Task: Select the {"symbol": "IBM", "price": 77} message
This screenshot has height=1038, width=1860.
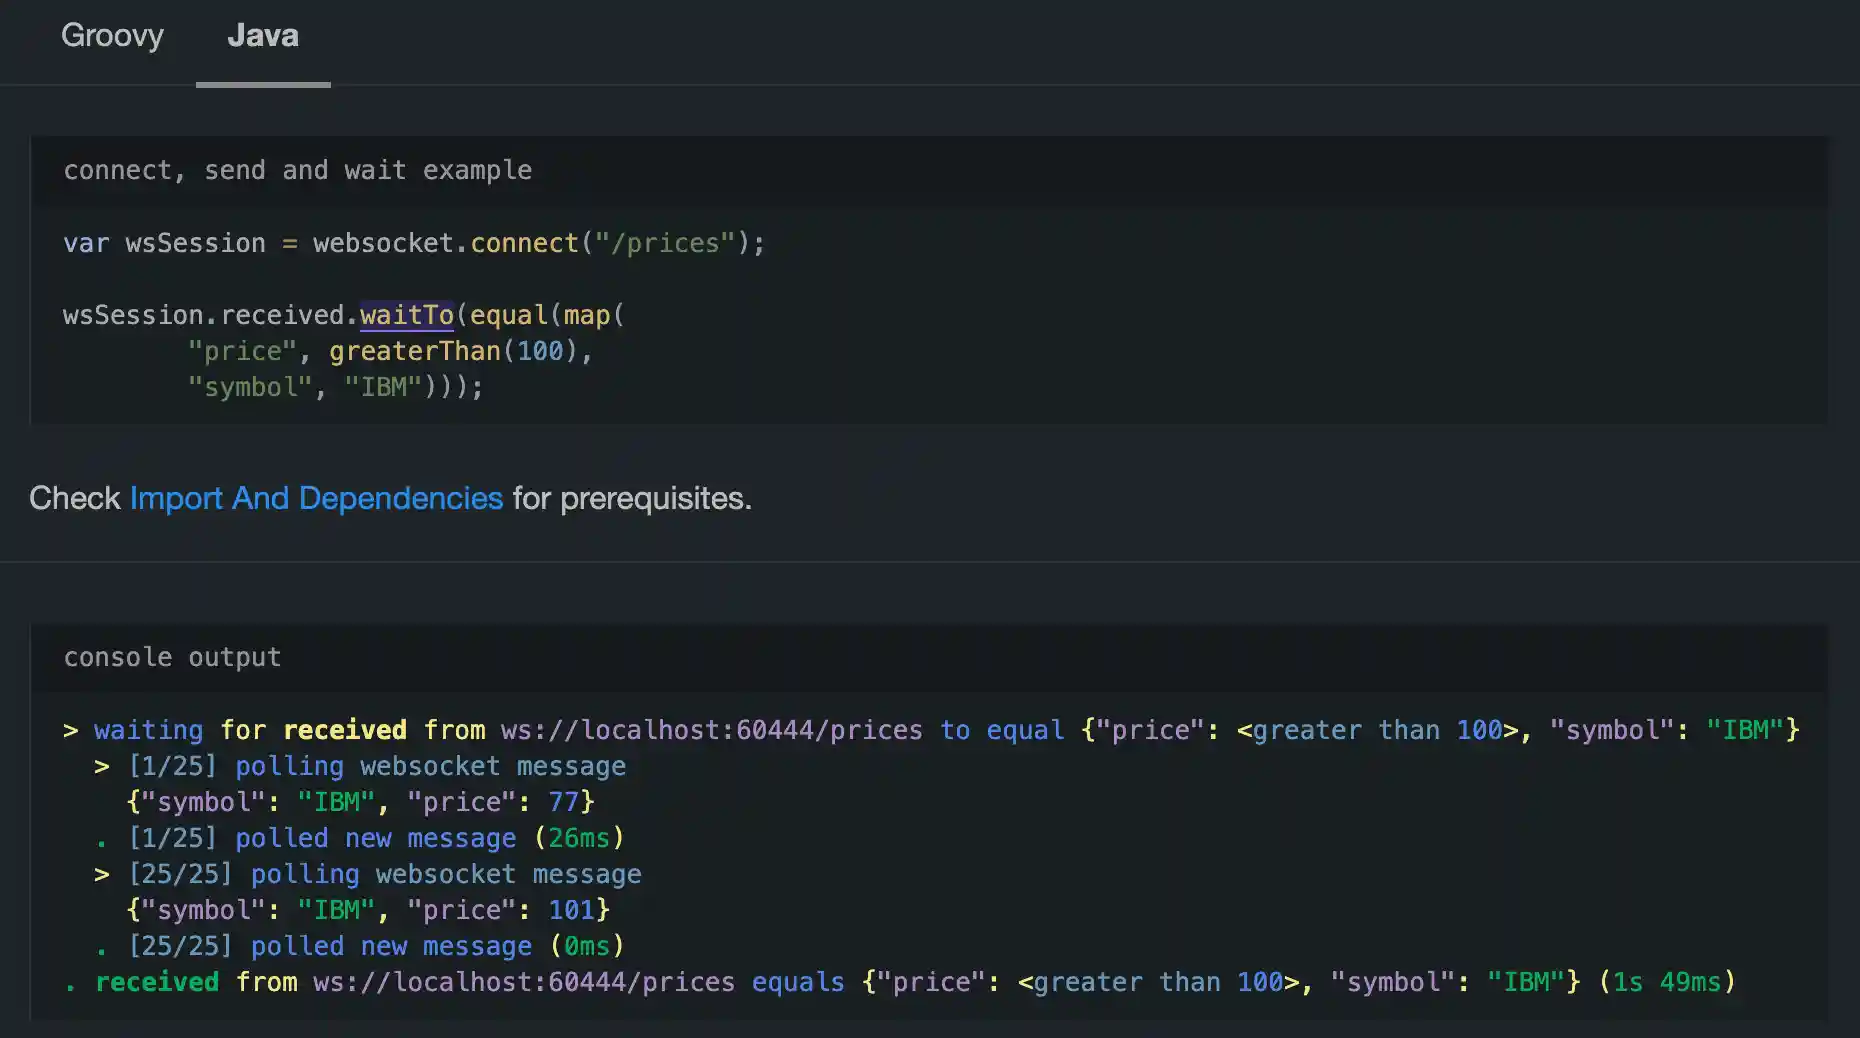Action: [x=360, y=801]
